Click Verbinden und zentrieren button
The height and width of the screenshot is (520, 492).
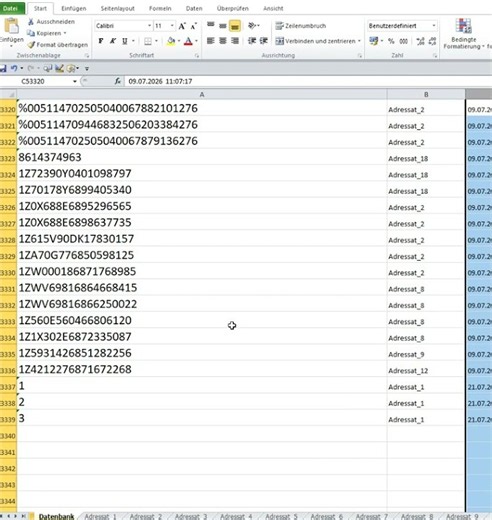click(x=316, y=41)
